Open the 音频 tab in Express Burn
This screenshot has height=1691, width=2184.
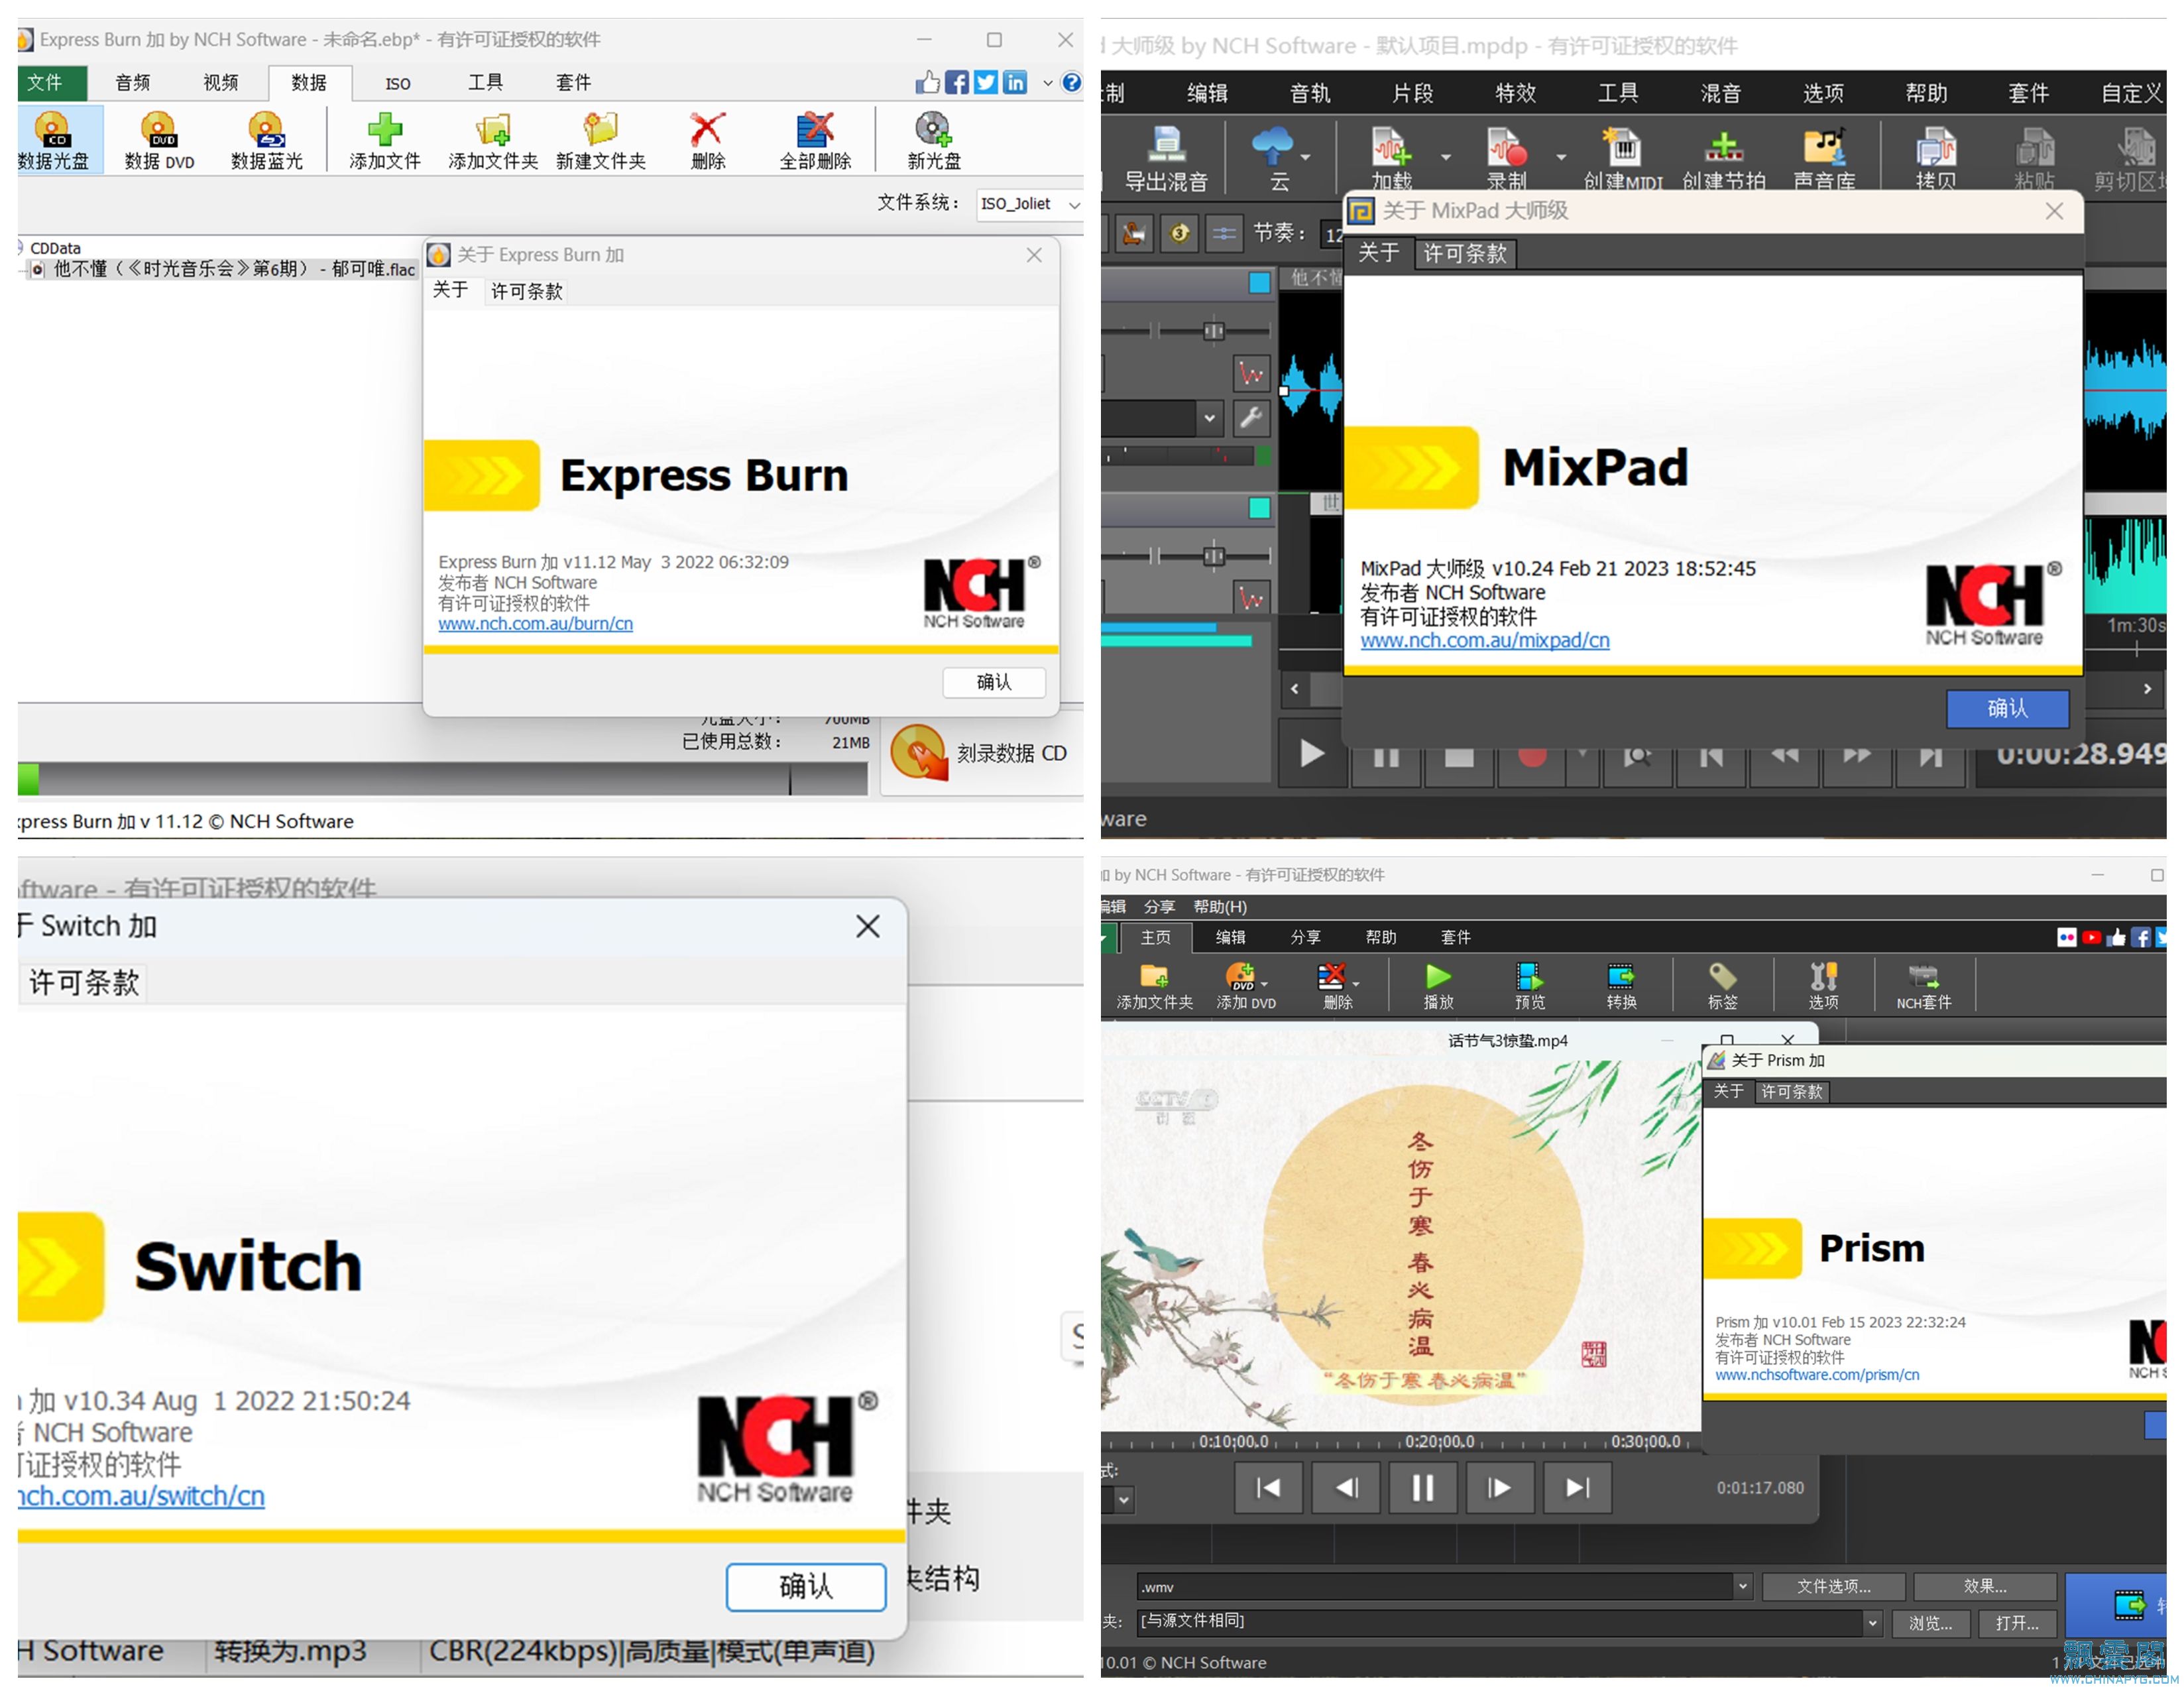pyautogui.click(x=132, y=83)
